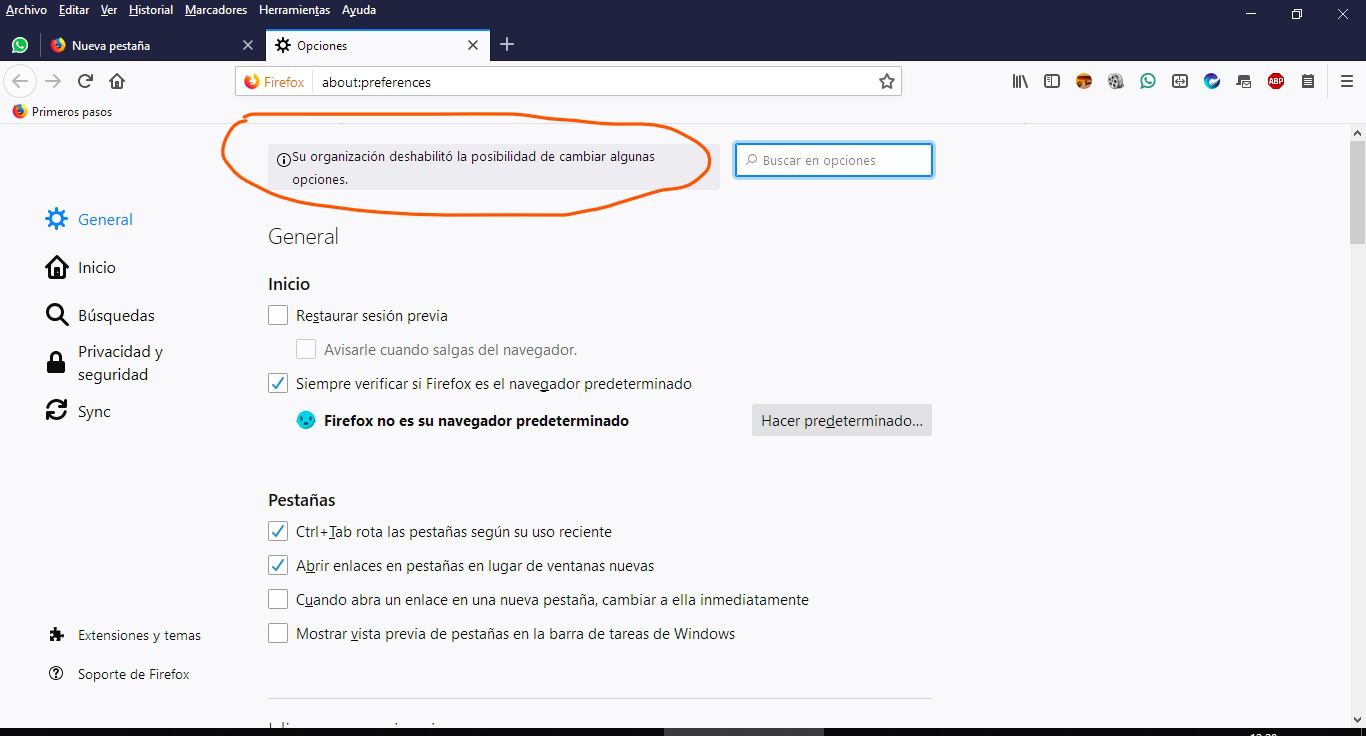
Task: Open Extensiones y temas link
Action: tap(125, 635)
